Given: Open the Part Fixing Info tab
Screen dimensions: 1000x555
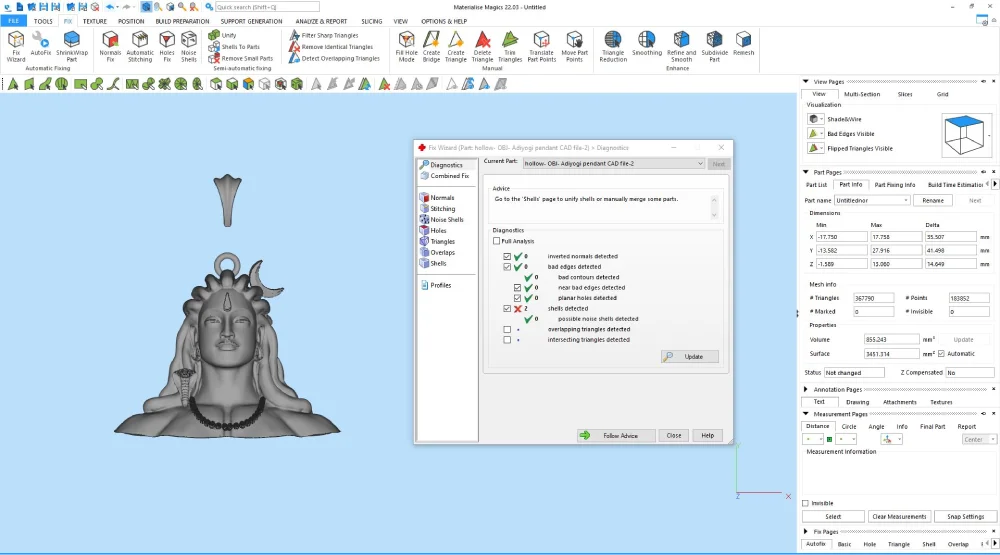Looking at the screenshot, I should [x=895, y=185].
